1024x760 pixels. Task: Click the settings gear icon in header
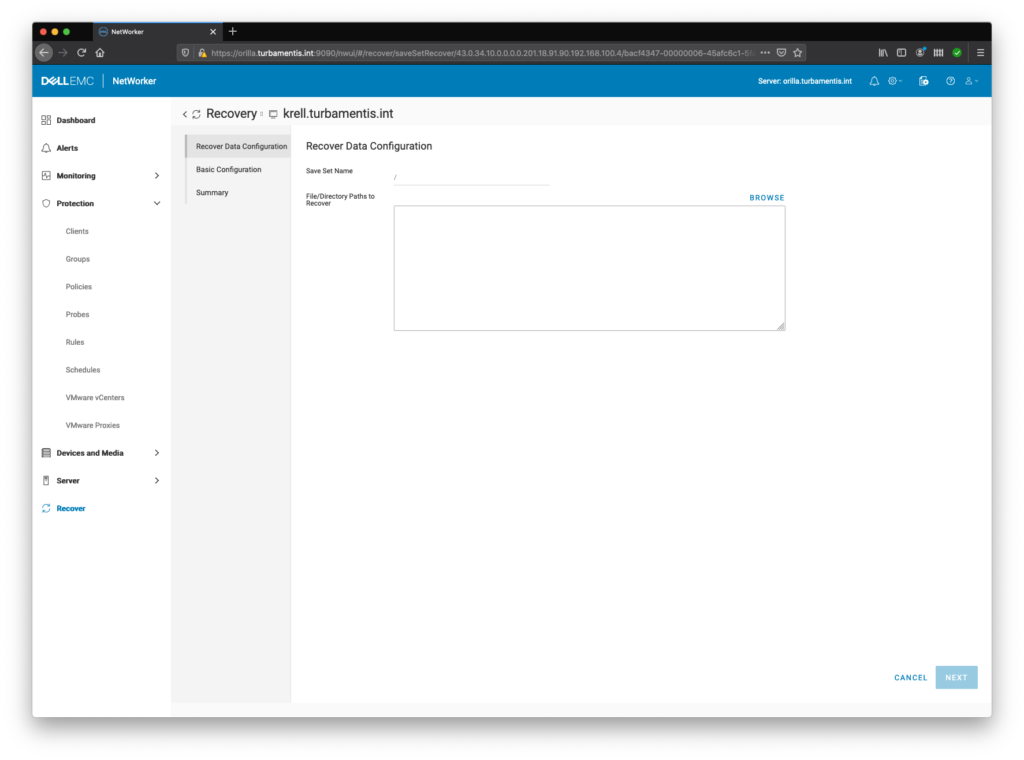[892, 81]
